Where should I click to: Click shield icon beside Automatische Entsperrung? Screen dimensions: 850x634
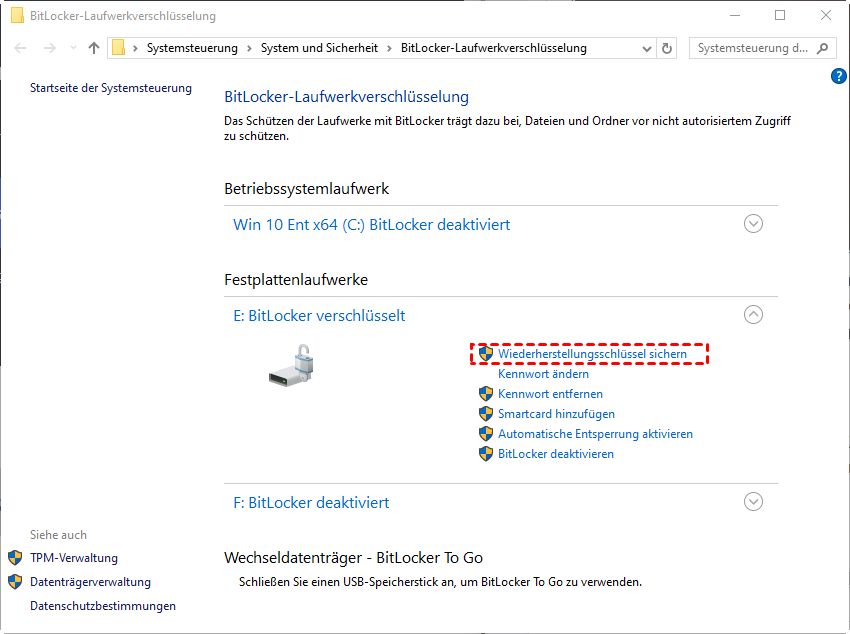pos(486,434)
